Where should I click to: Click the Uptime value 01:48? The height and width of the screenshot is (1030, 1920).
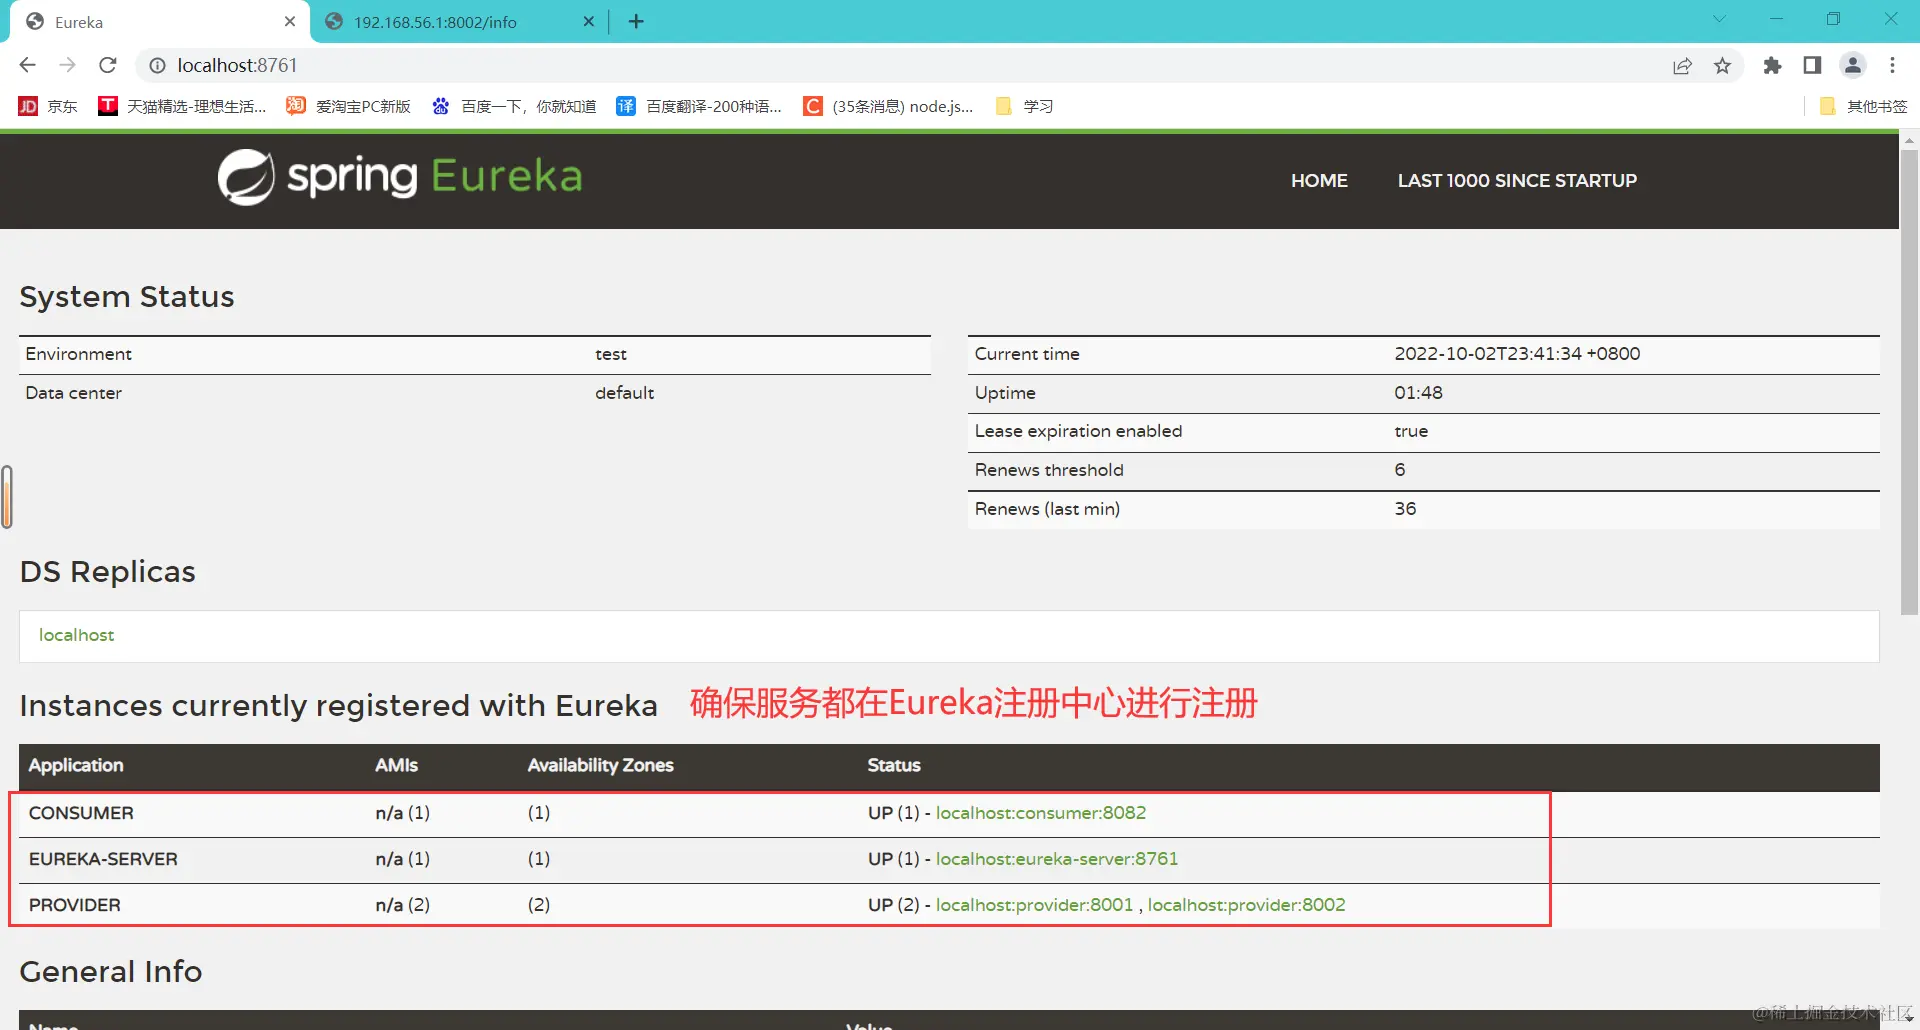point(1418,393)
